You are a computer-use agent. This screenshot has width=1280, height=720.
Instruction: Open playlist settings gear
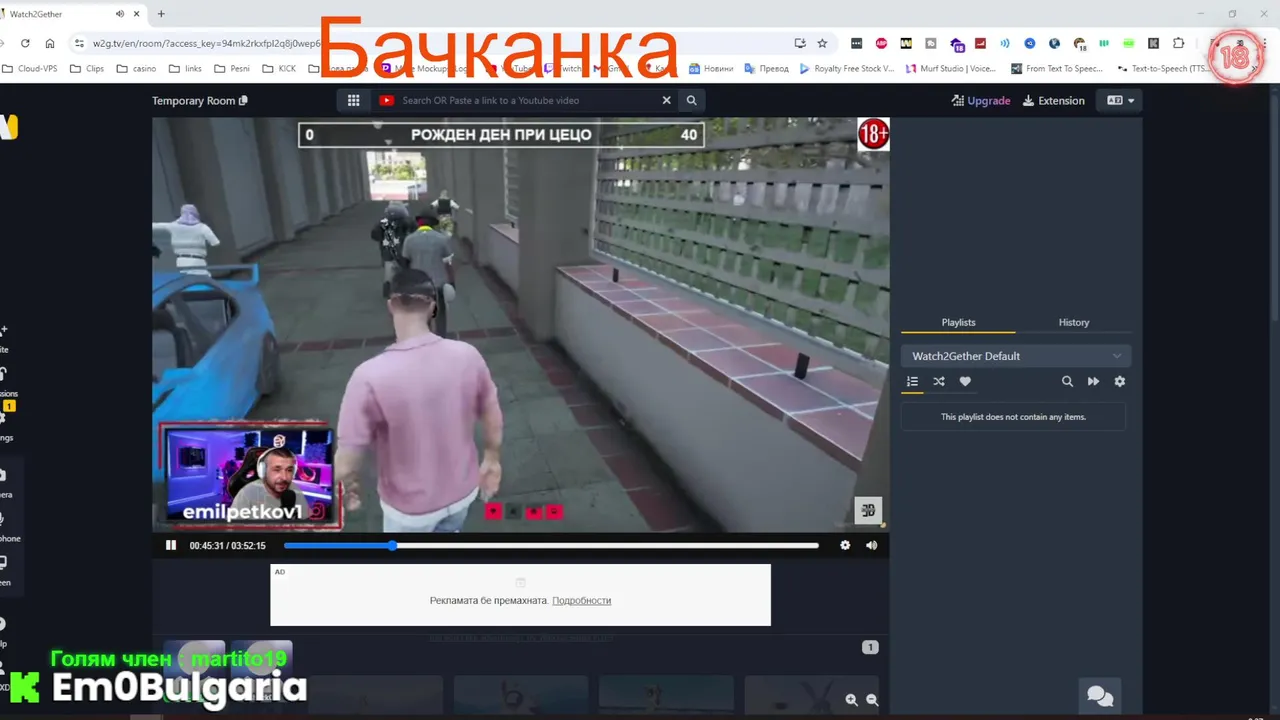1120,381
